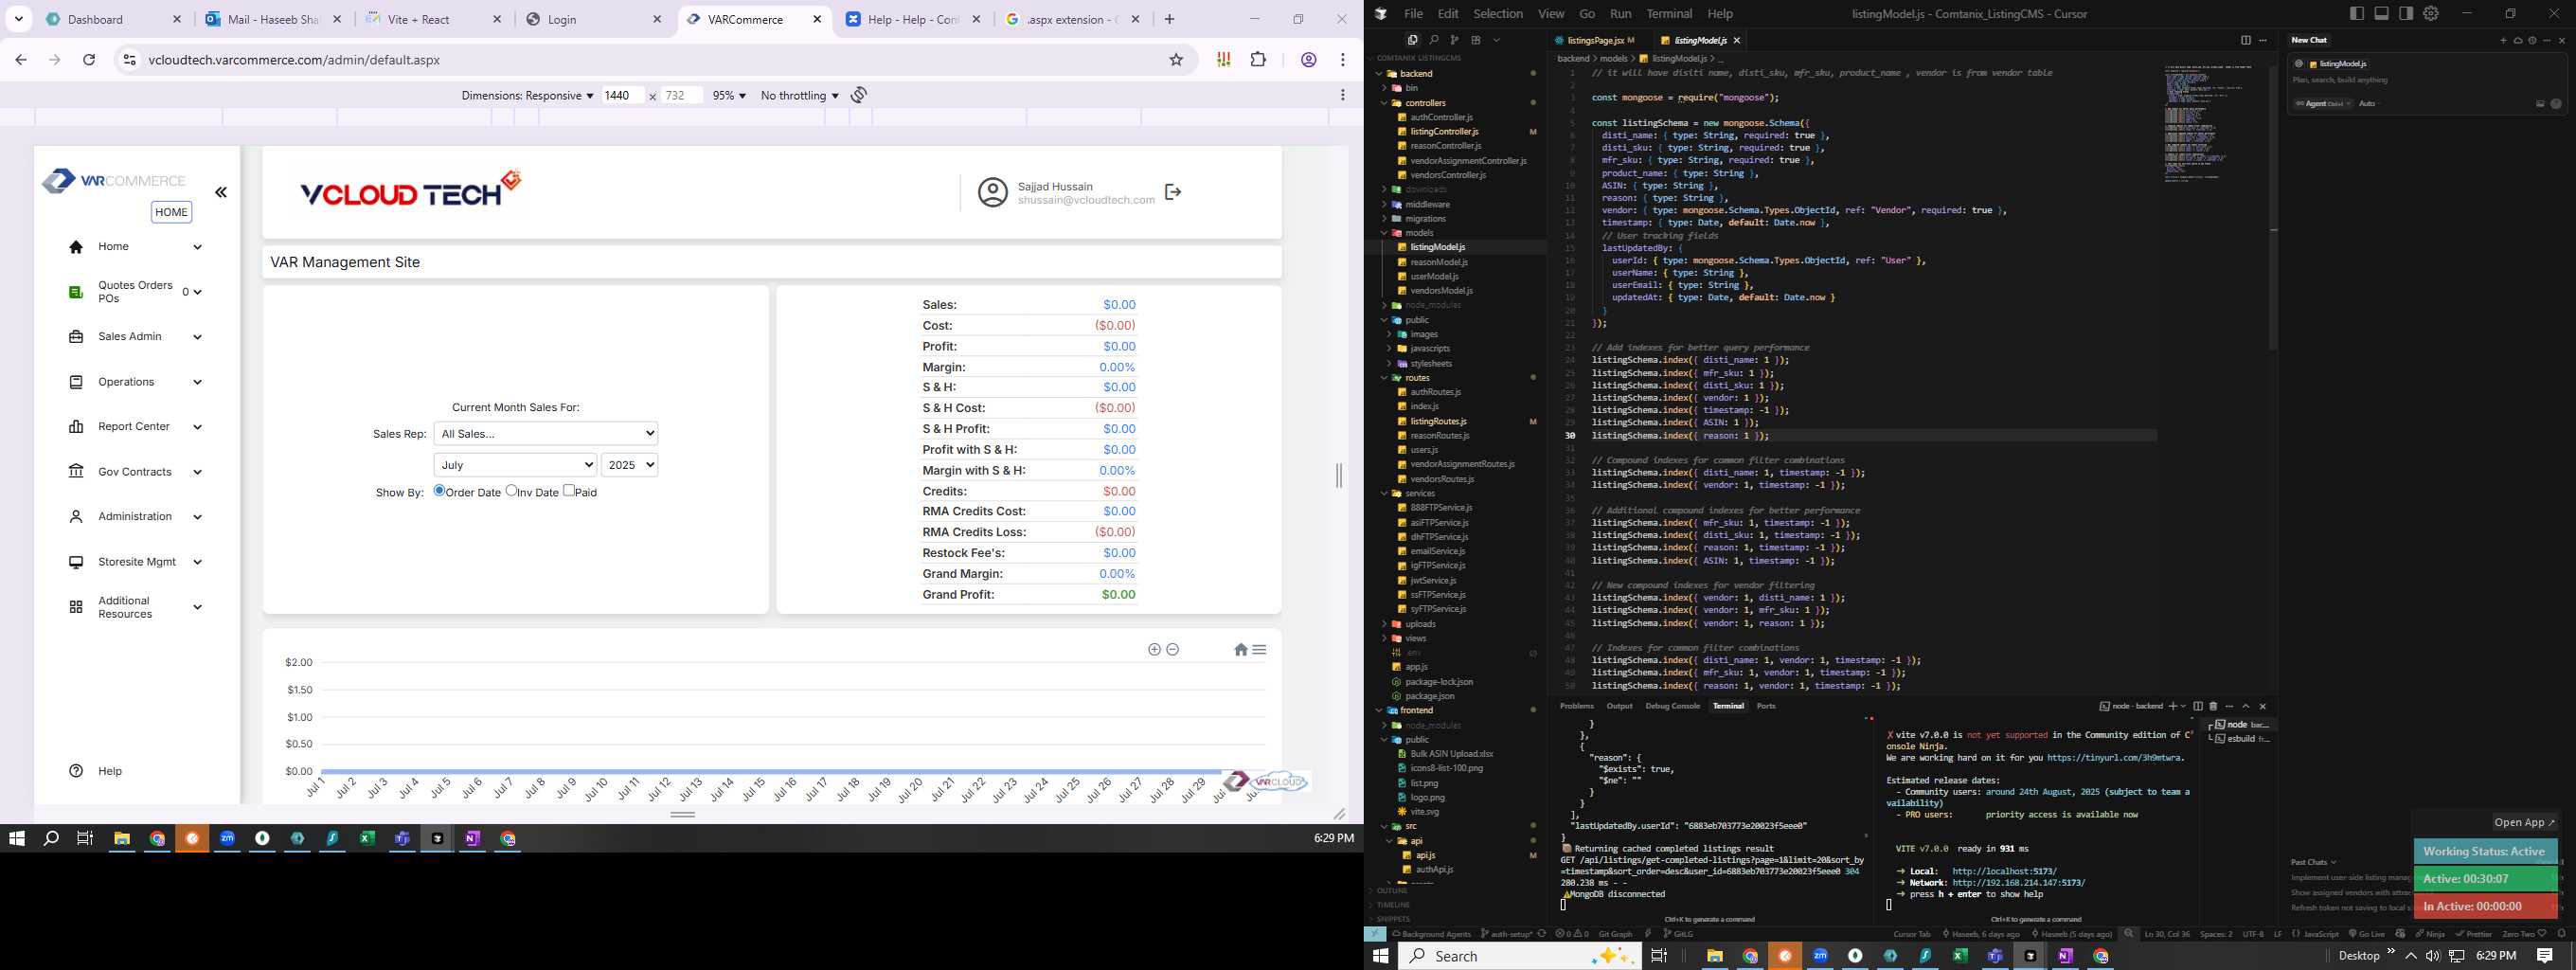Switch to the Problems panel tab
This screenshot has height=970, width=2576.
pos(1577,706)
